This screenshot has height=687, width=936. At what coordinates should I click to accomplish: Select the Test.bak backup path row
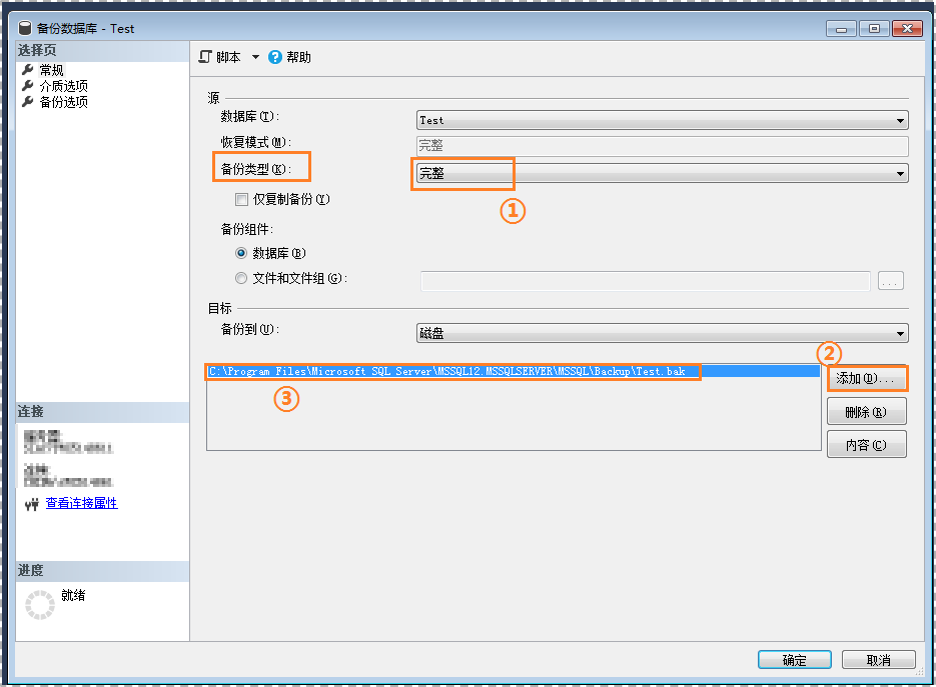[x=513, y=371]
